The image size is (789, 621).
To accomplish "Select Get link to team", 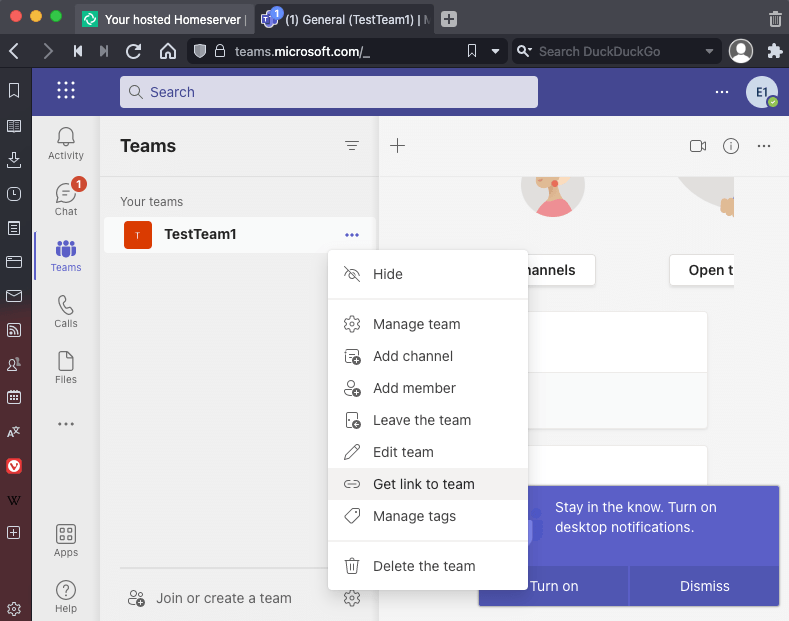I will point(428,484).
